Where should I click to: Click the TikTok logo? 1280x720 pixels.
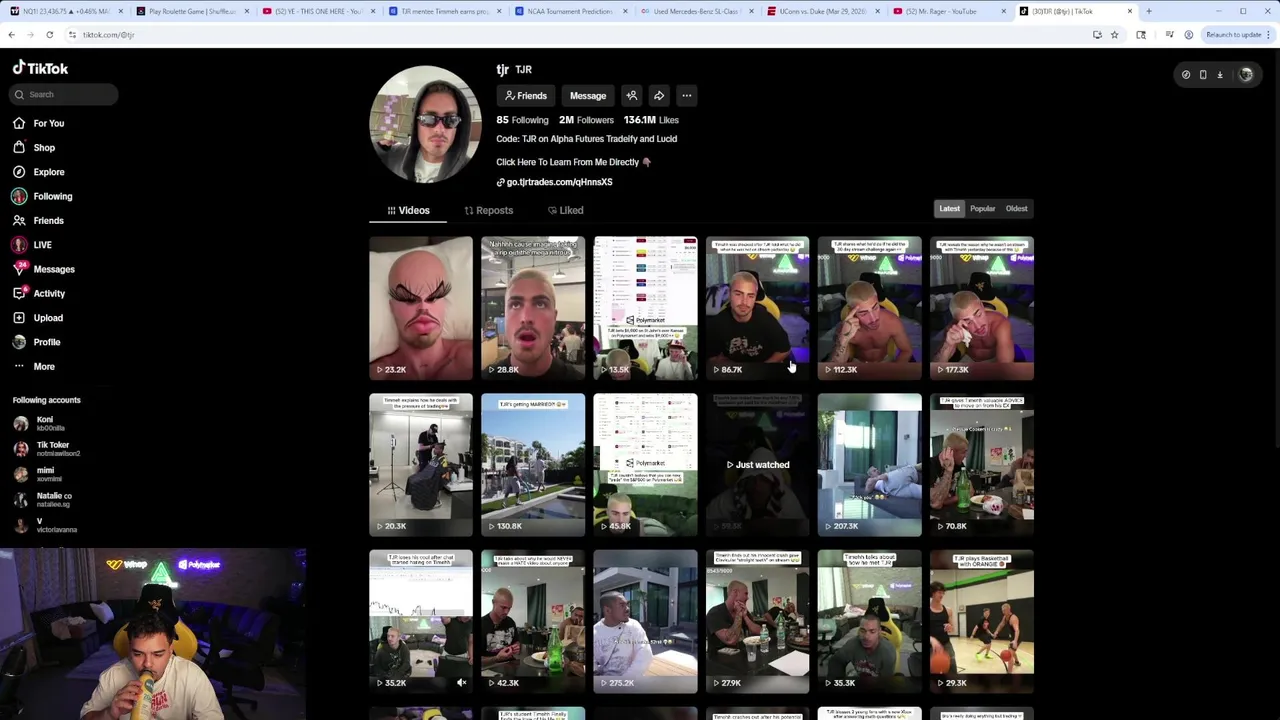tap(40, 68)
